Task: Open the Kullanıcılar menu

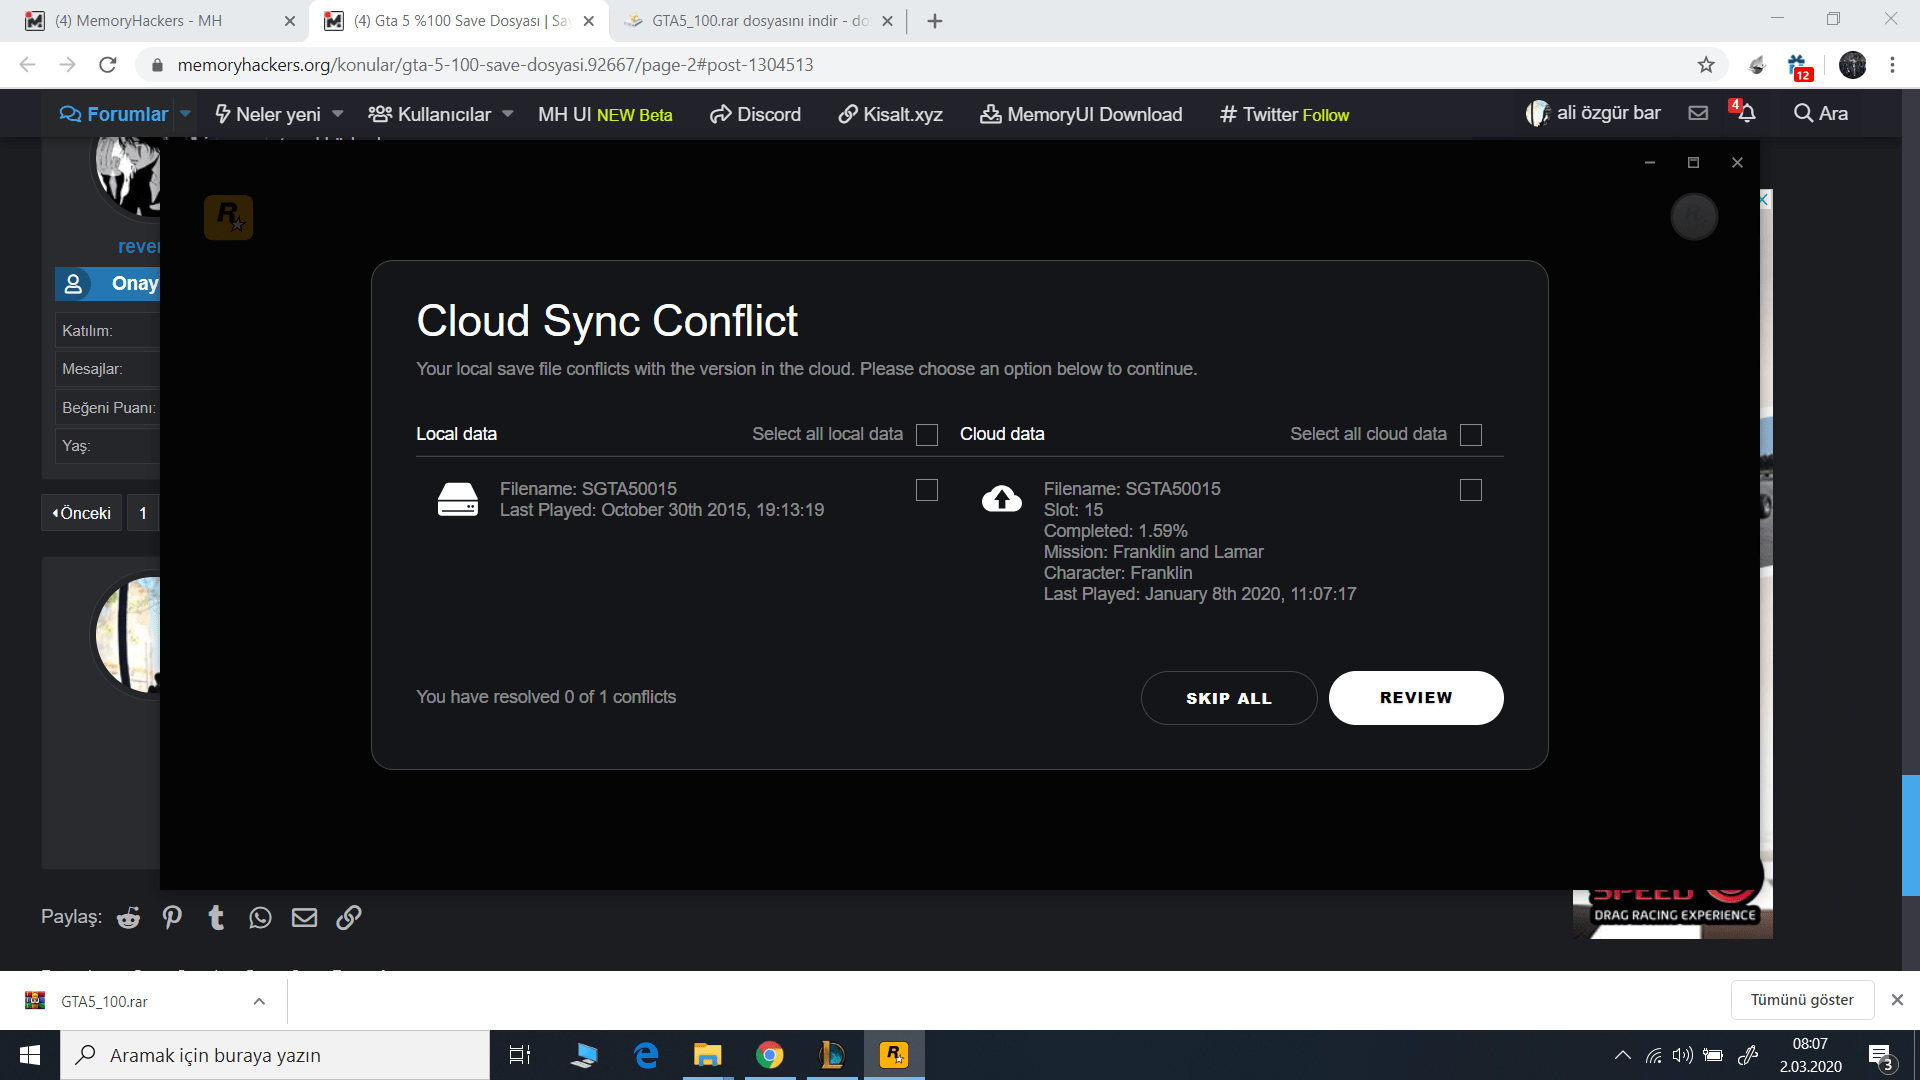Action: [430, 114]
